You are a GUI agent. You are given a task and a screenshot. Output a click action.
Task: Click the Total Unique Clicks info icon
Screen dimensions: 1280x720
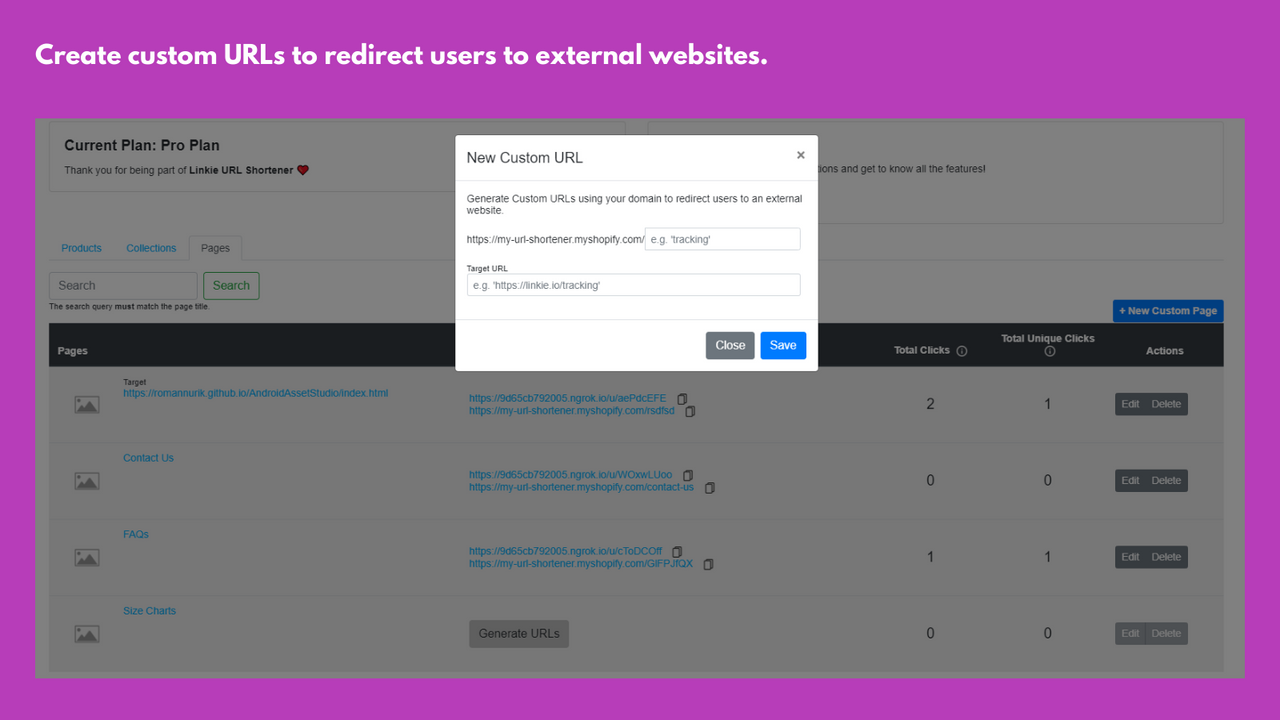click(1047, 352)
